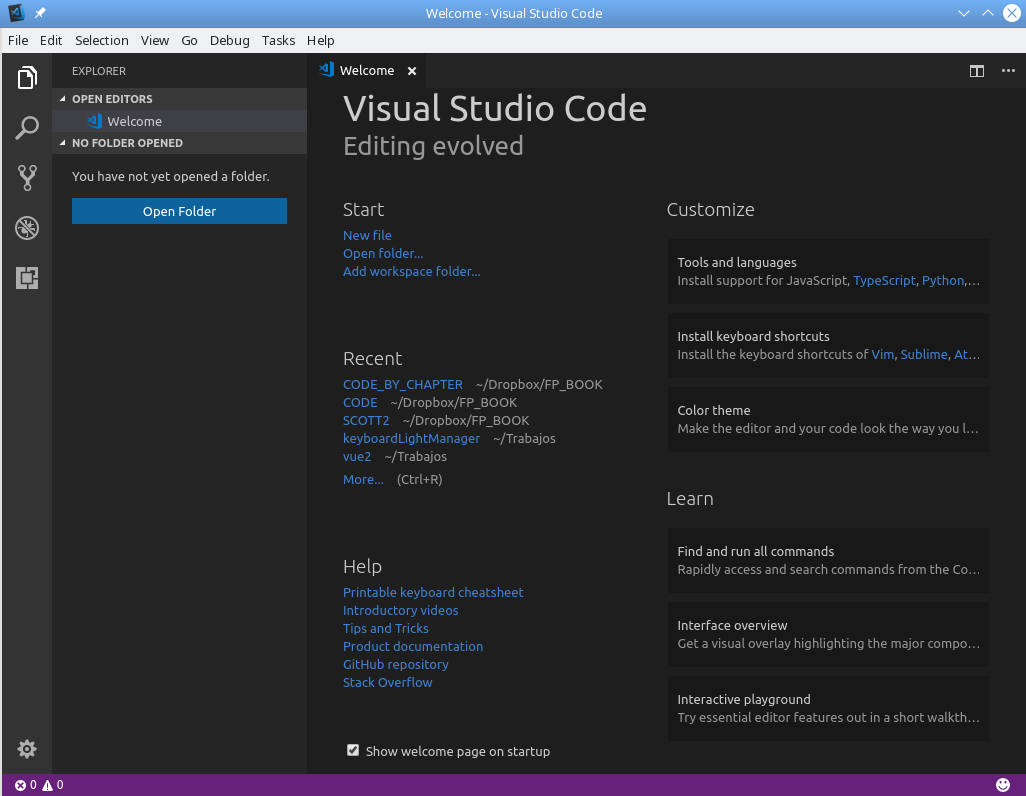The image size is (1026, 796).
Task: Click the blue Open Folder button
Action: 179,211
